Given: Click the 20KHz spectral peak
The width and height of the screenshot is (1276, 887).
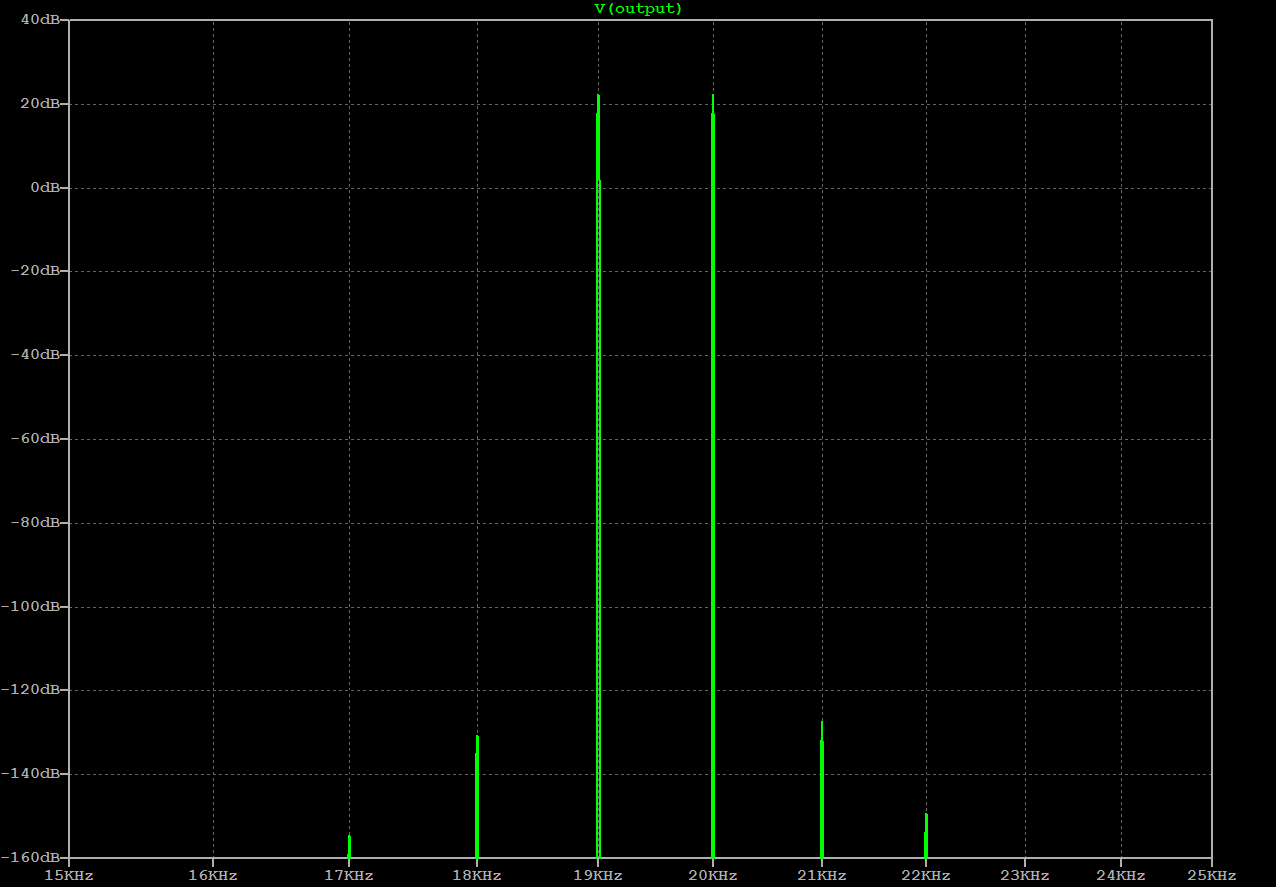Looking at the screenshot, I should coord(713,476).
